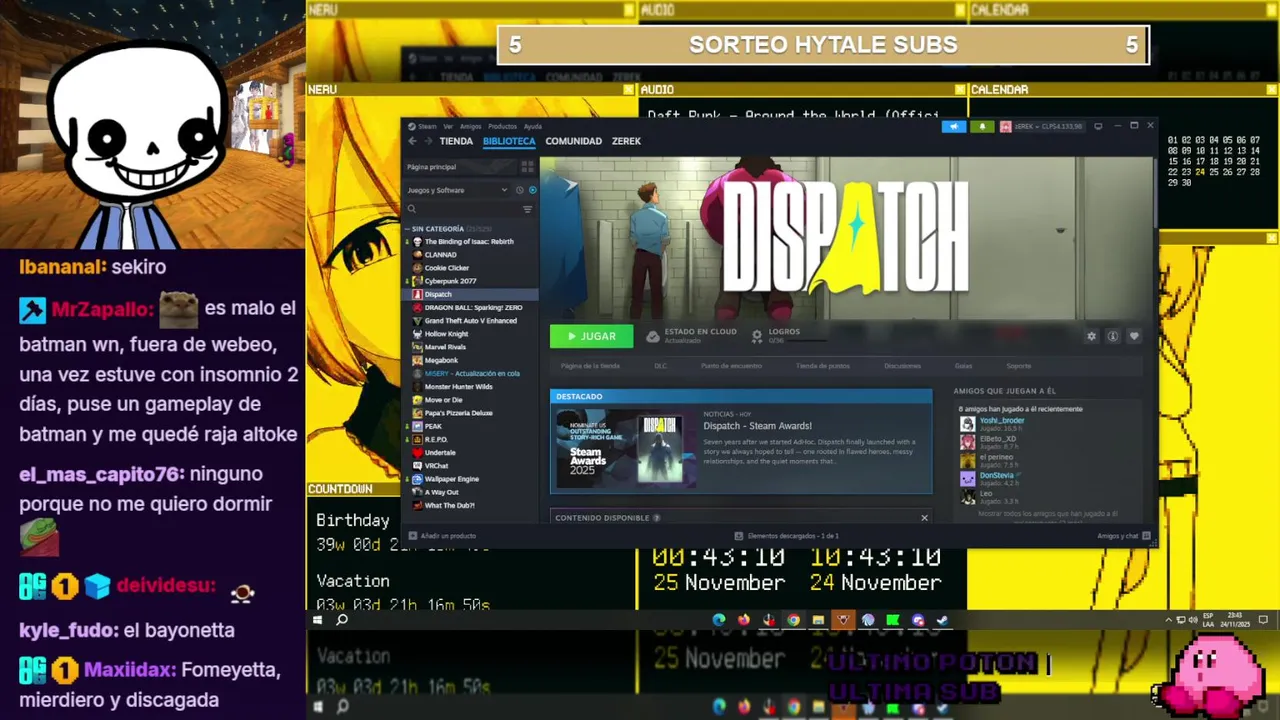Select Papa's Pizzeria Deluxe
Viewport: 1280px width, 720px height.
[x=458, y=413]
